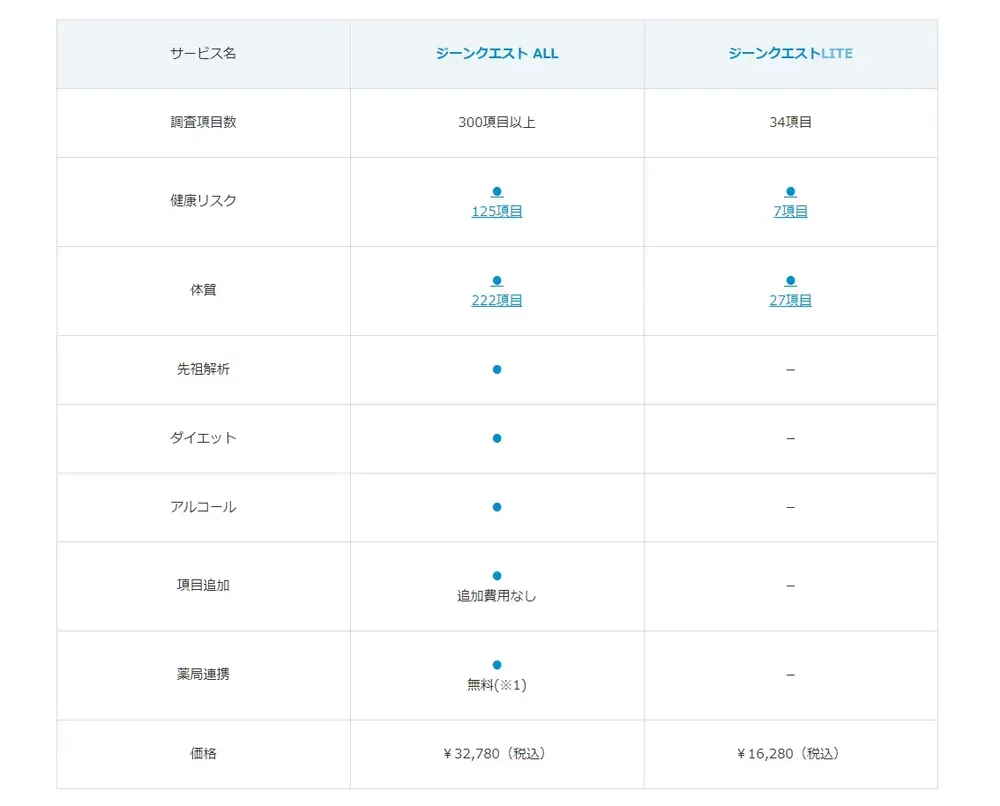Click the blue dot icon for 先祖解析 in ALL column
The width and height of the screenshot is (1000, 806).
pos(496,369)
